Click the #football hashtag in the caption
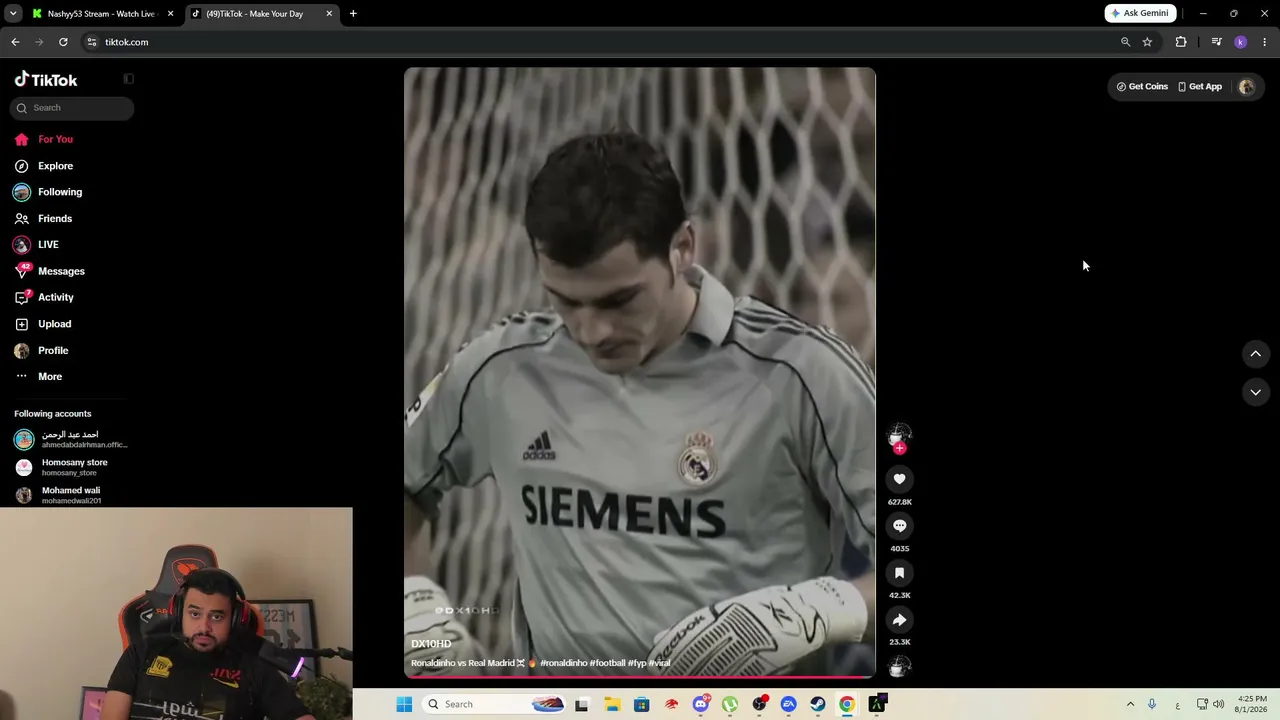Viewport: 1280px width, 720px height. pos(607,663)
